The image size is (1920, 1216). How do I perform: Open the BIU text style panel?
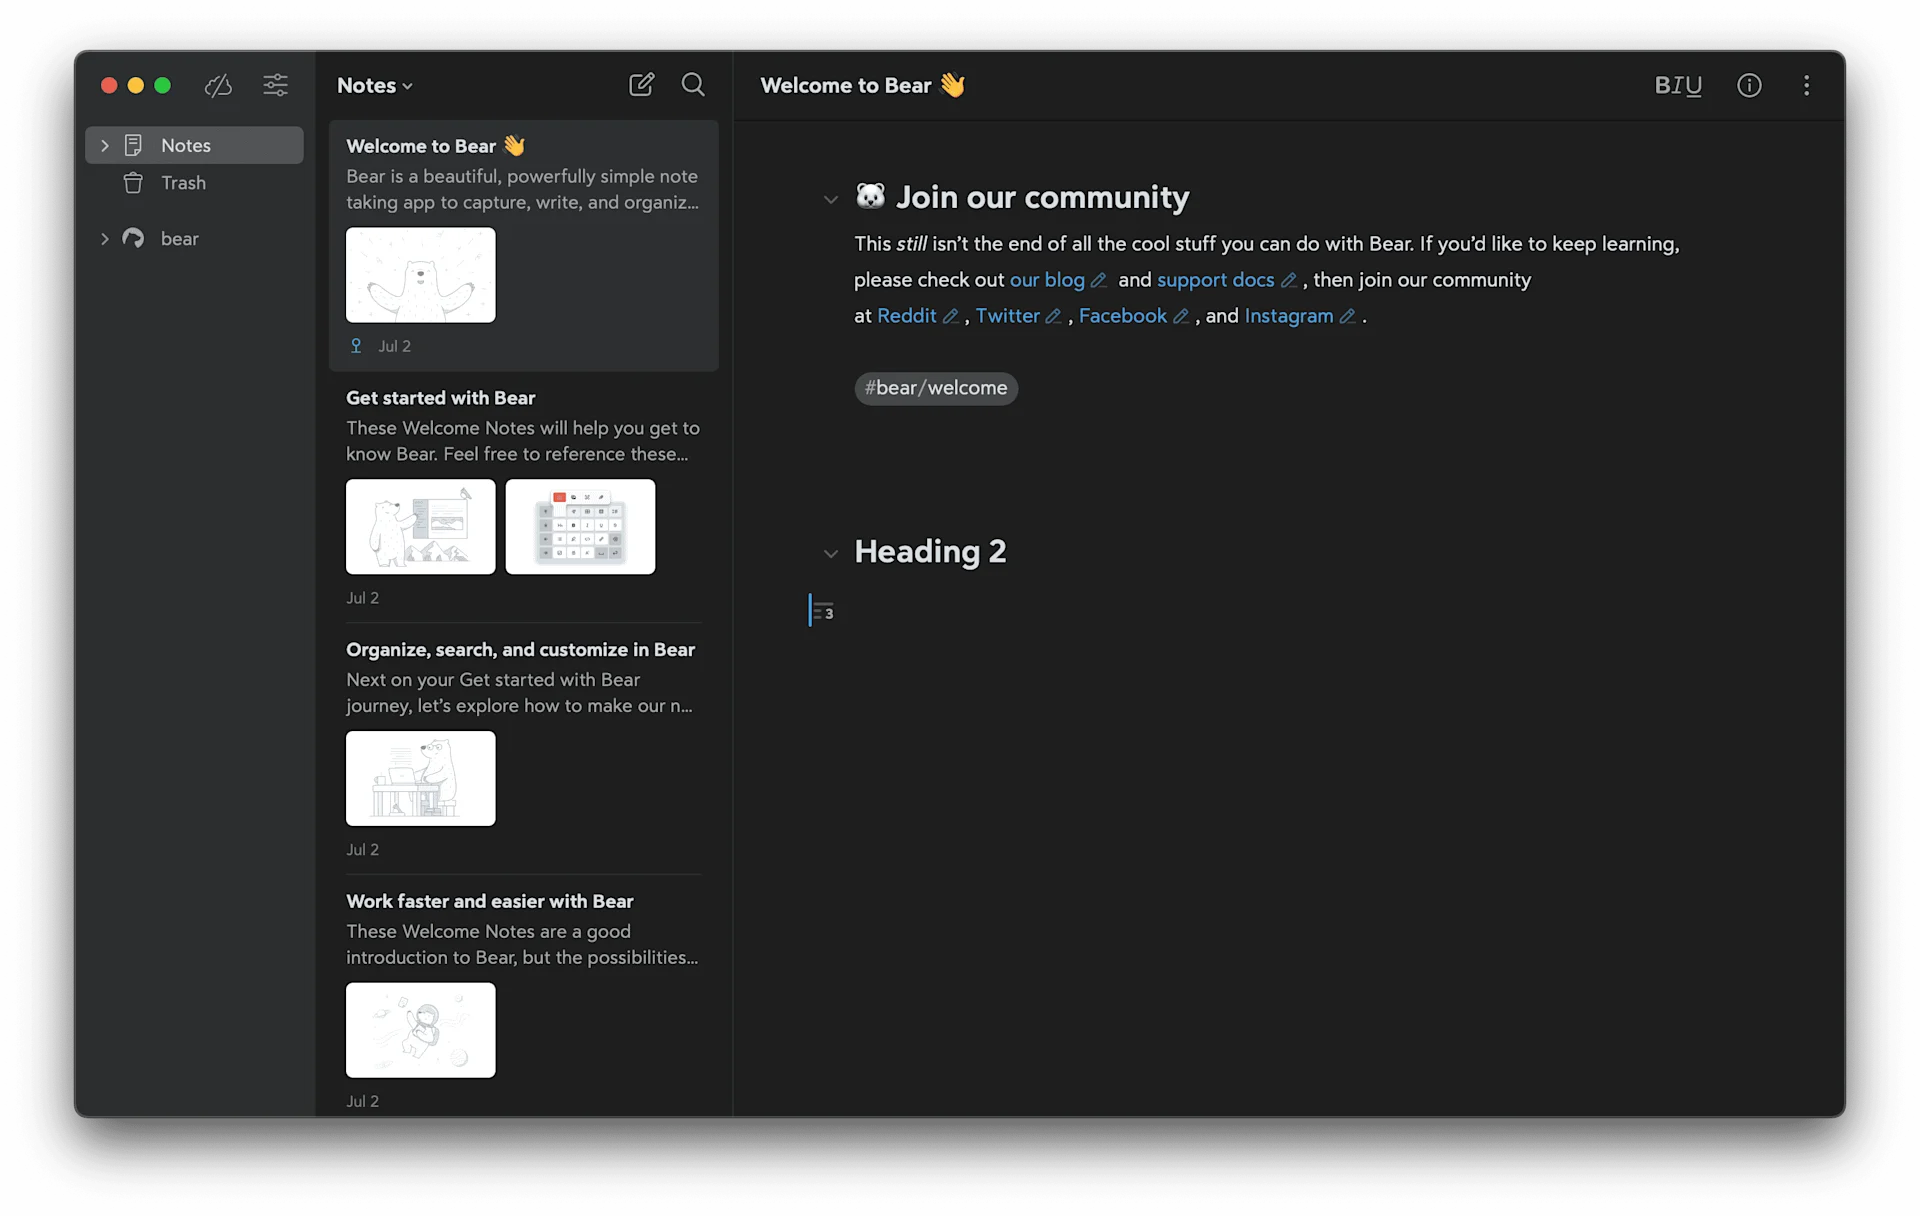click(1677, 86)
